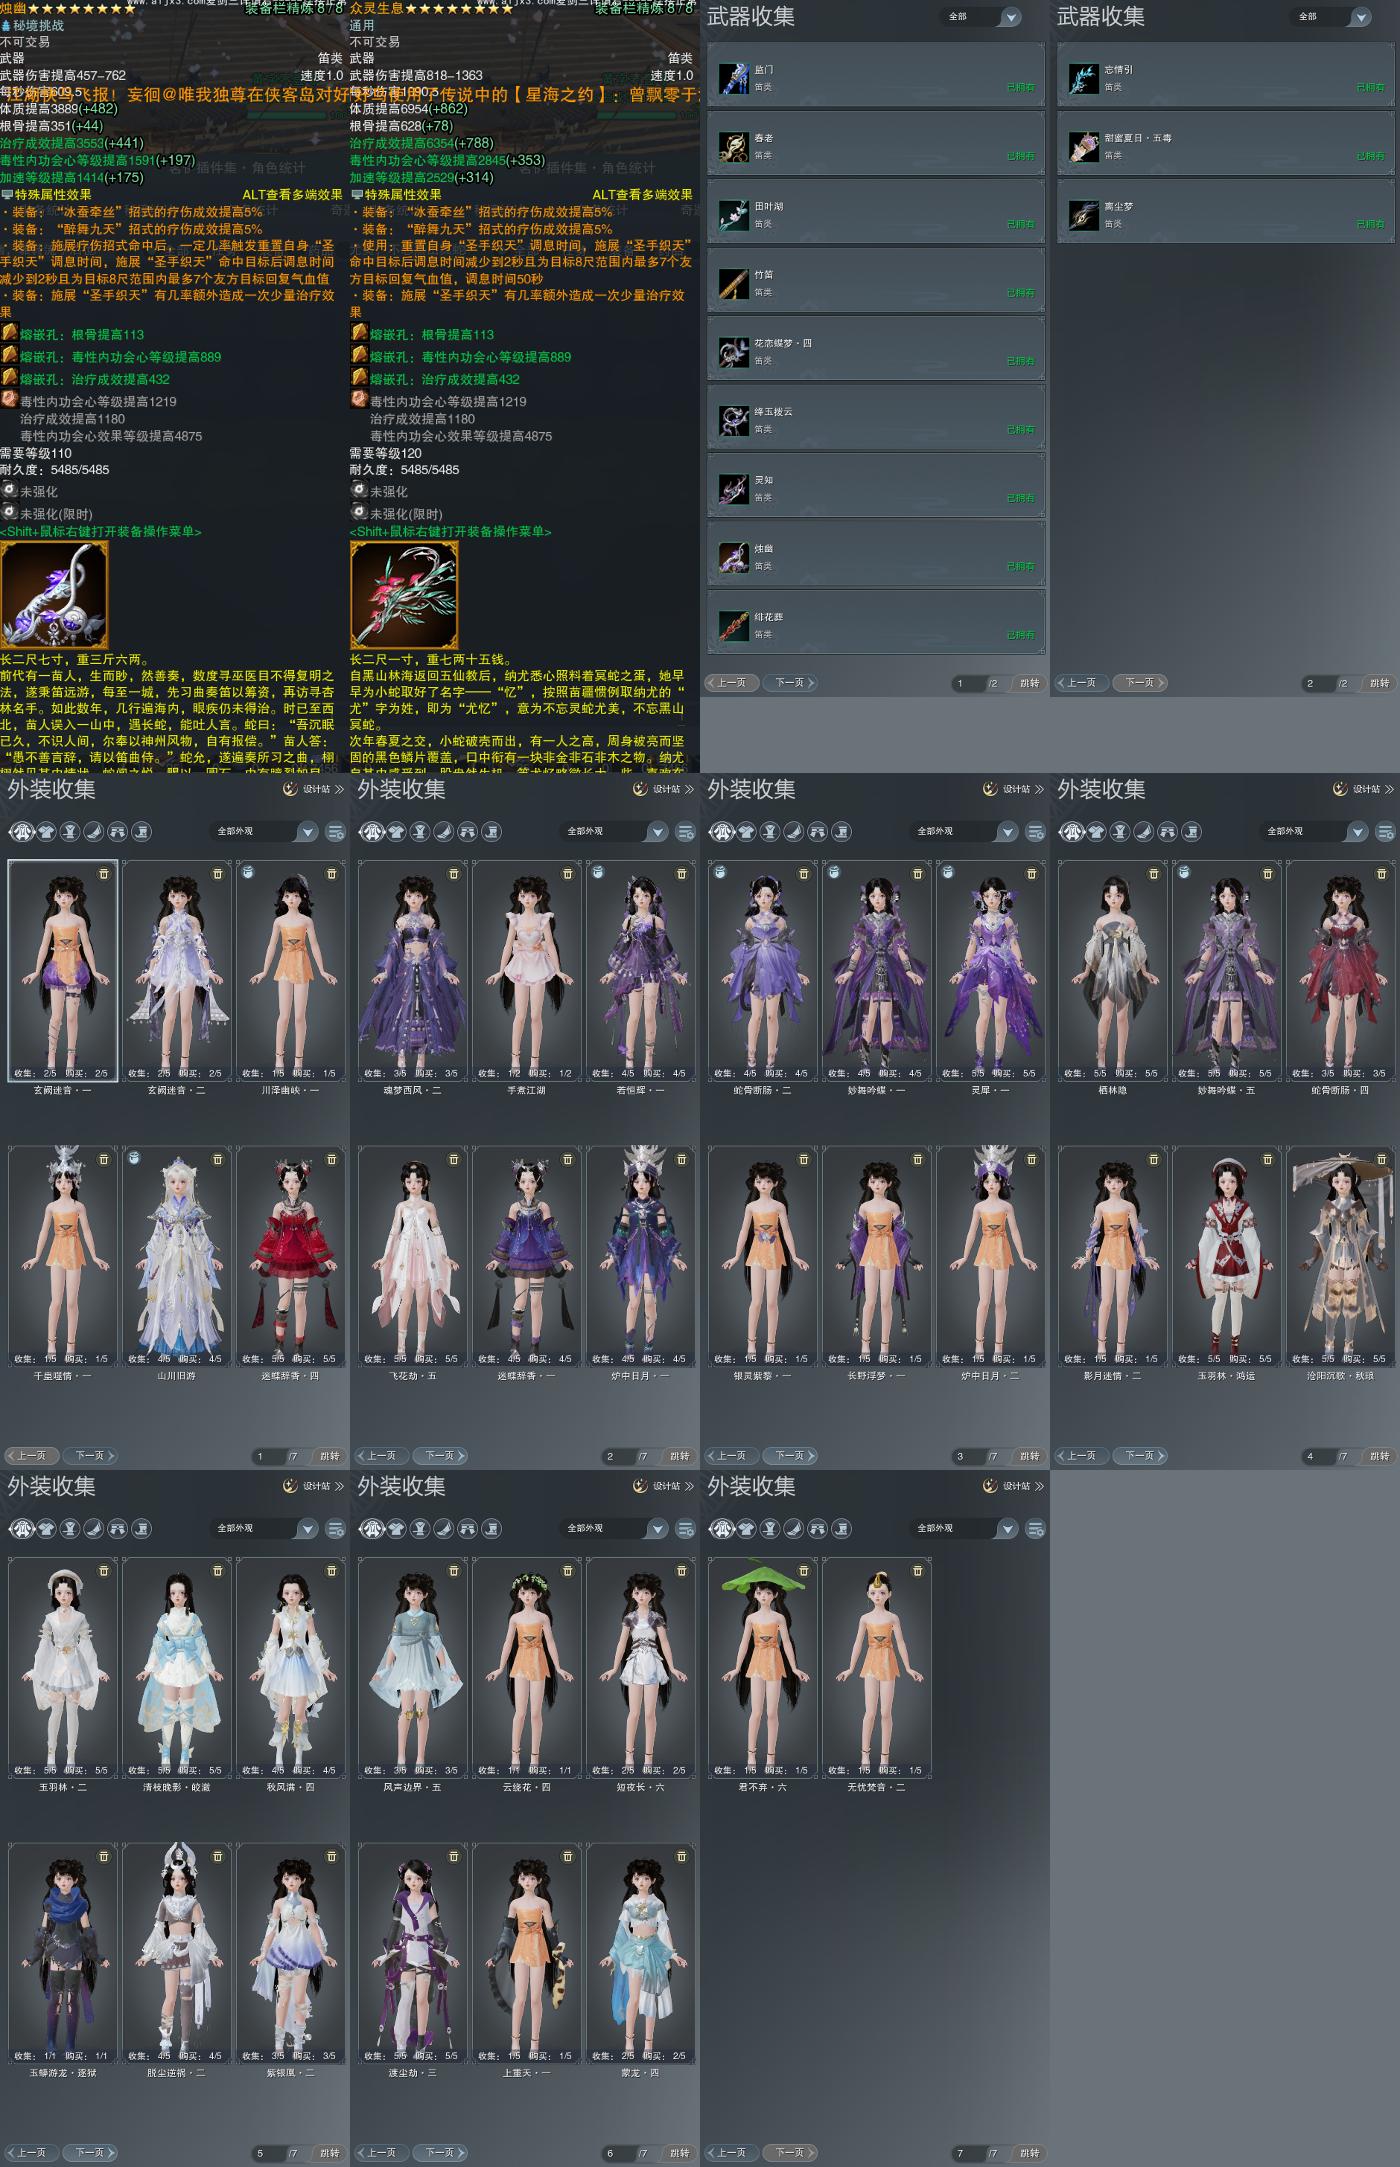Click trash icon on 君不弃·六 card

804,1571
